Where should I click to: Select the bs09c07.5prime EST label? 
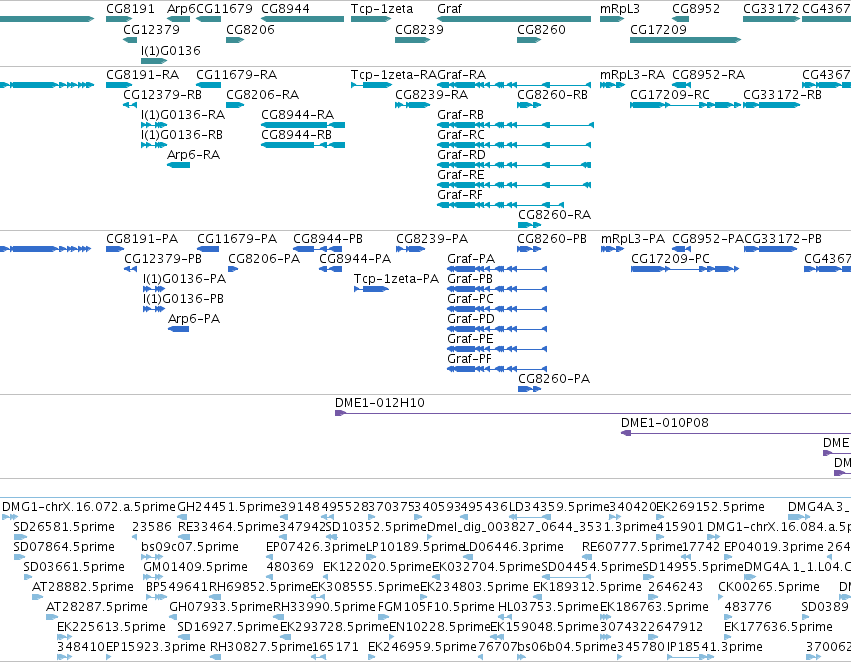coord(189,546)
